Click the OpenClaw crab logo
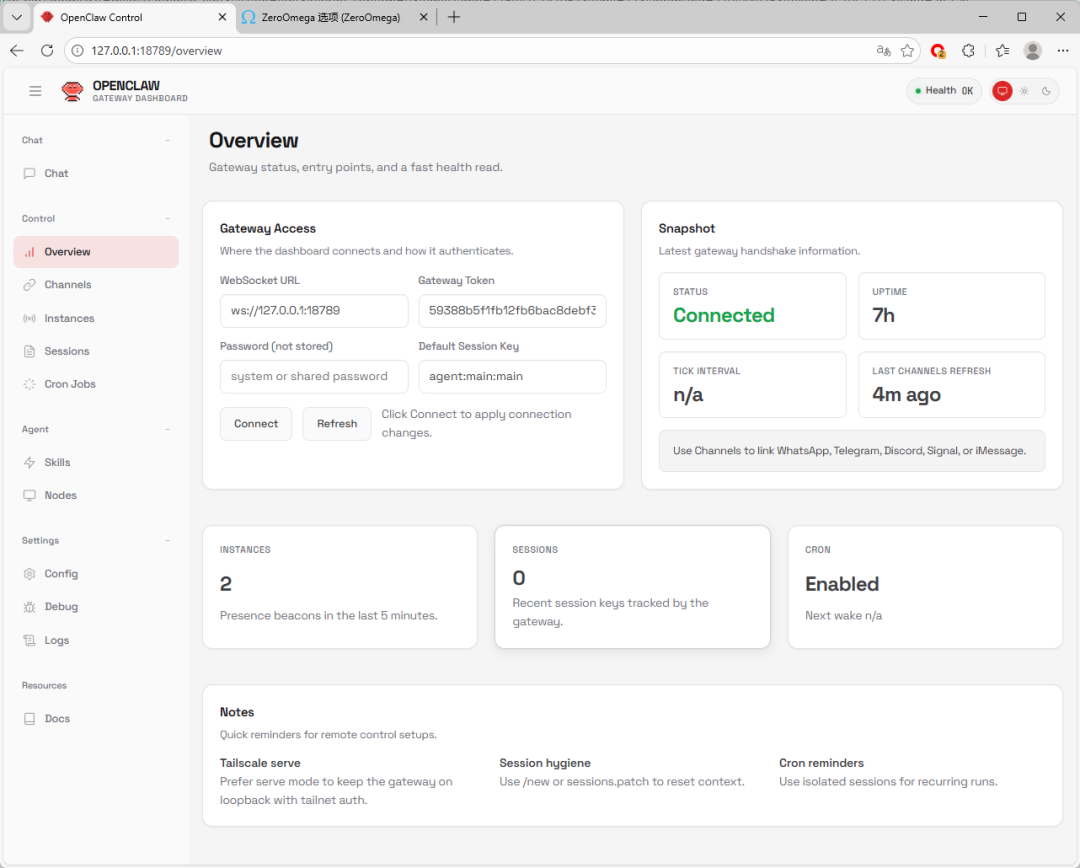The width and height of the screenshot is (1080, 868). pos(72,90)
